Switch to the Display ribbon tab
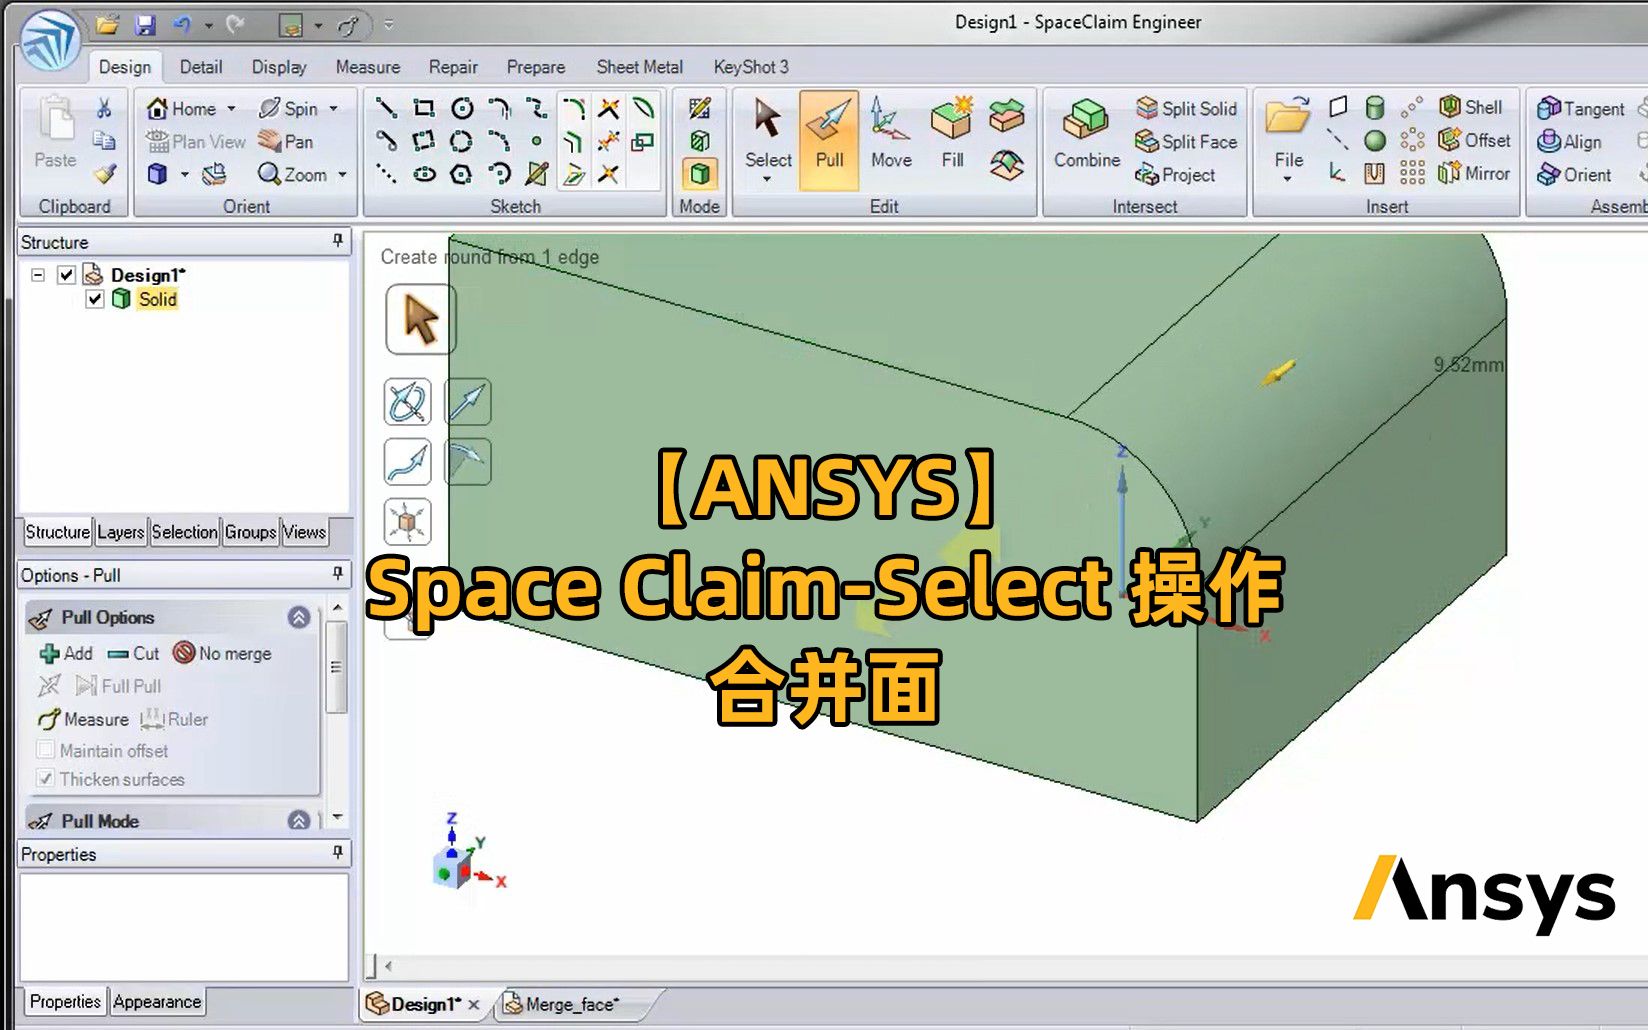This screenshot has height=1030, width=1648. [x=279, y=67]
